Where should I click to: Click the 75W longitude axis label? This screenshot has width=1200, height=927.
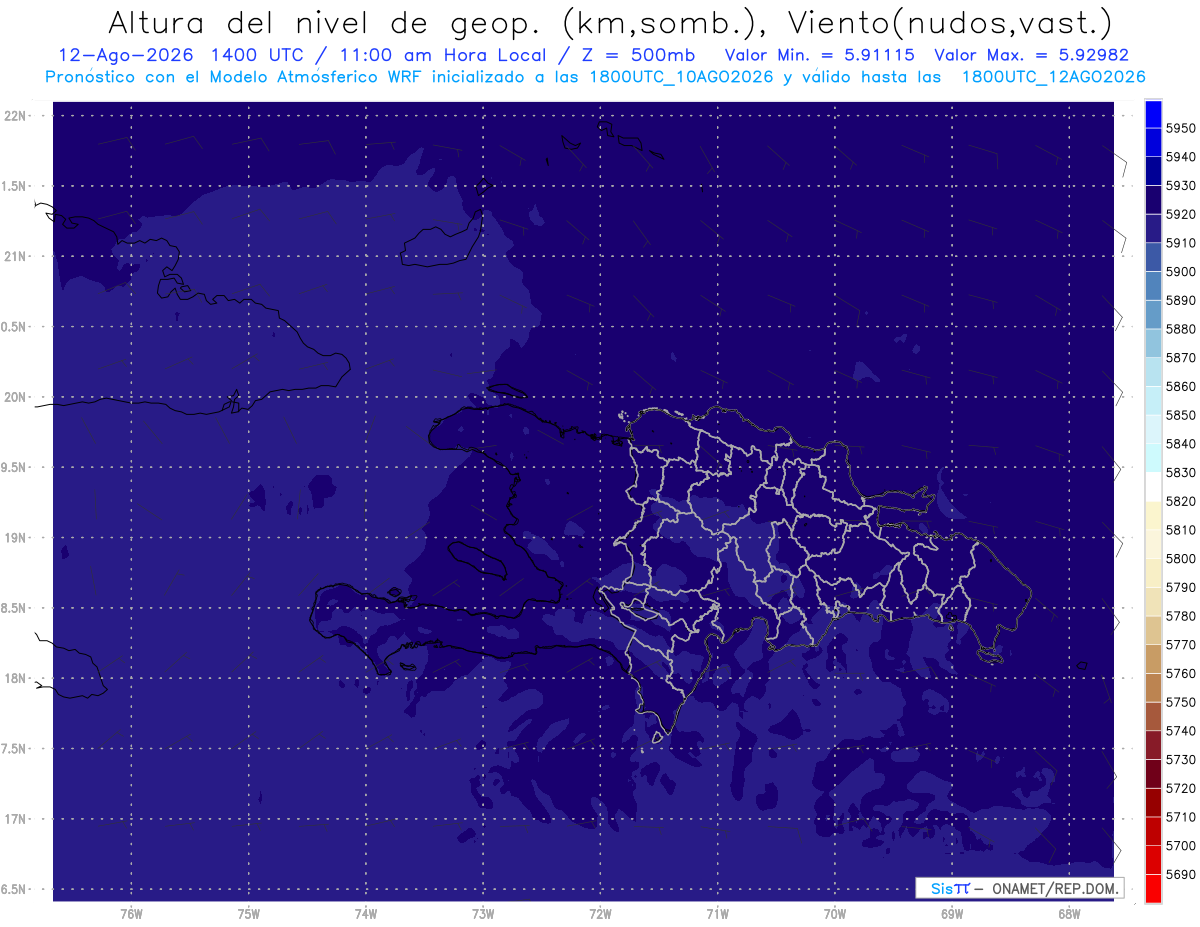coord(249,914)
